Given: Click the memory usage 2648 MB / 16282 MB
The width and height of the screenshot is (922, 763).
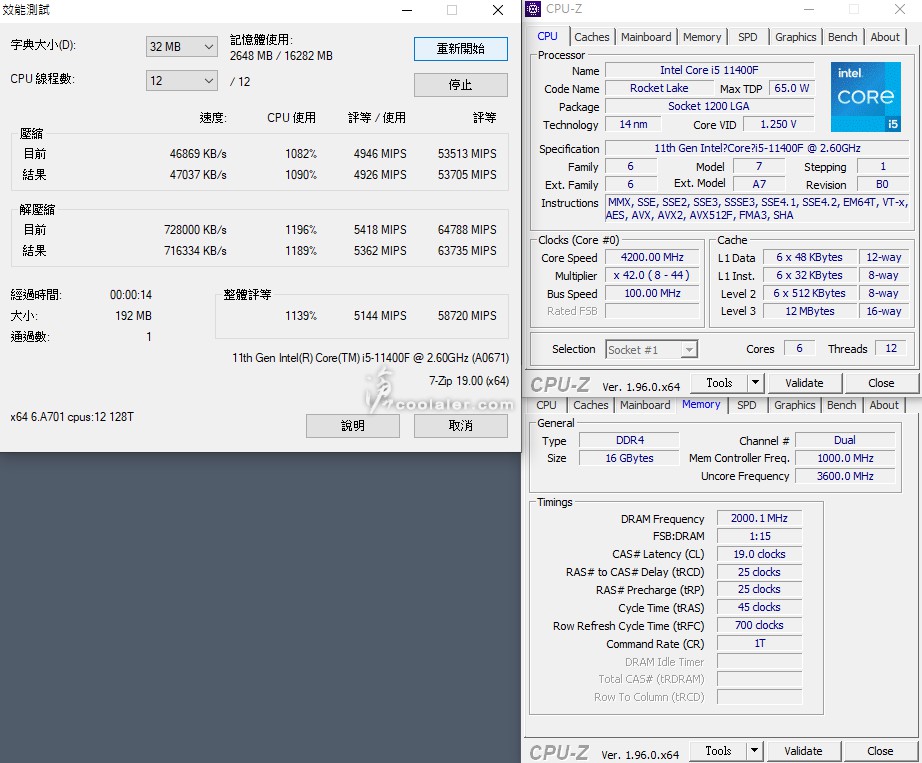Looking at the screenshot, I should (x=281, y=56).
